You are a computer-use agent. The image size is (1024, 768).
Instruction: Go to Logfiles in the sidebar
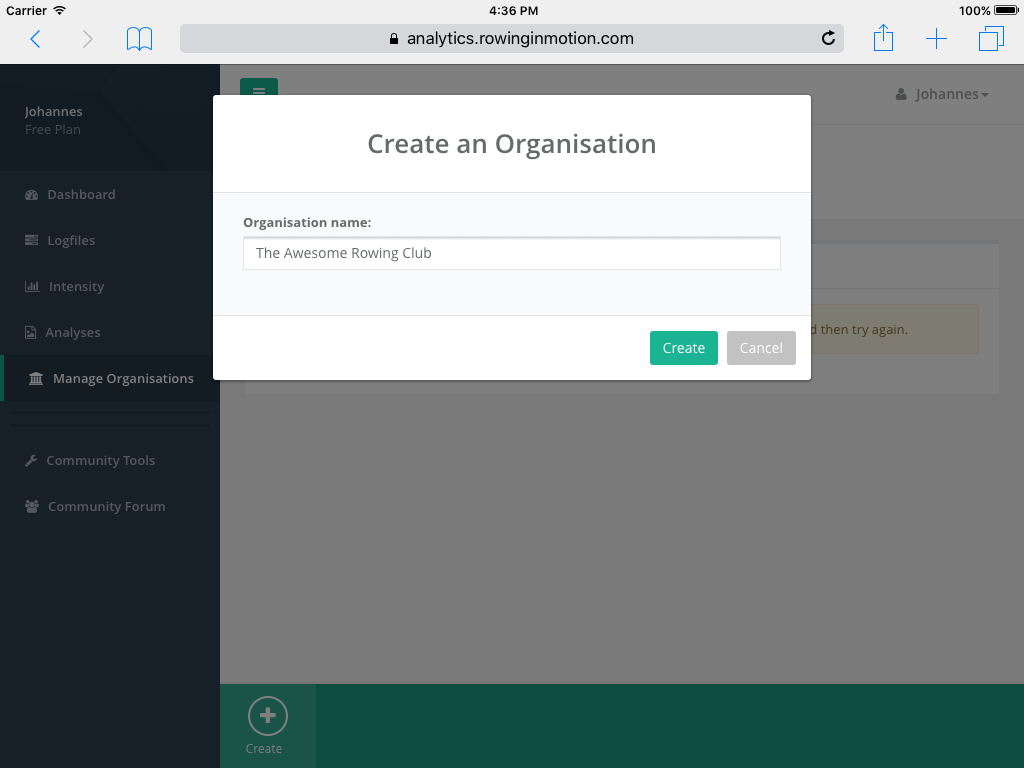70,240
